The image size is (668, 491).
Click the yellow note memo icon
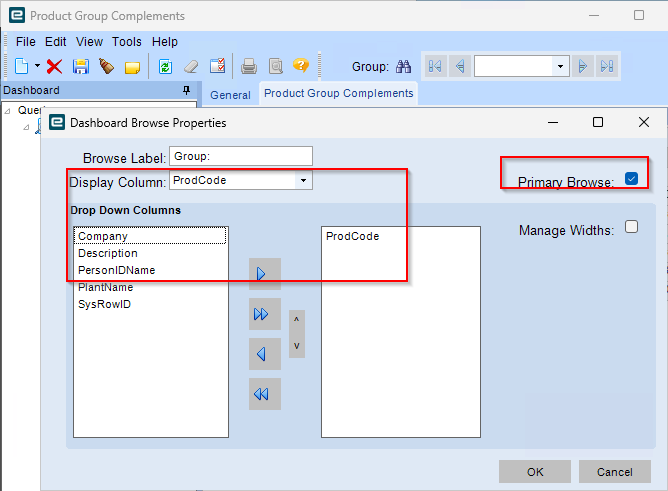point(132,67)
